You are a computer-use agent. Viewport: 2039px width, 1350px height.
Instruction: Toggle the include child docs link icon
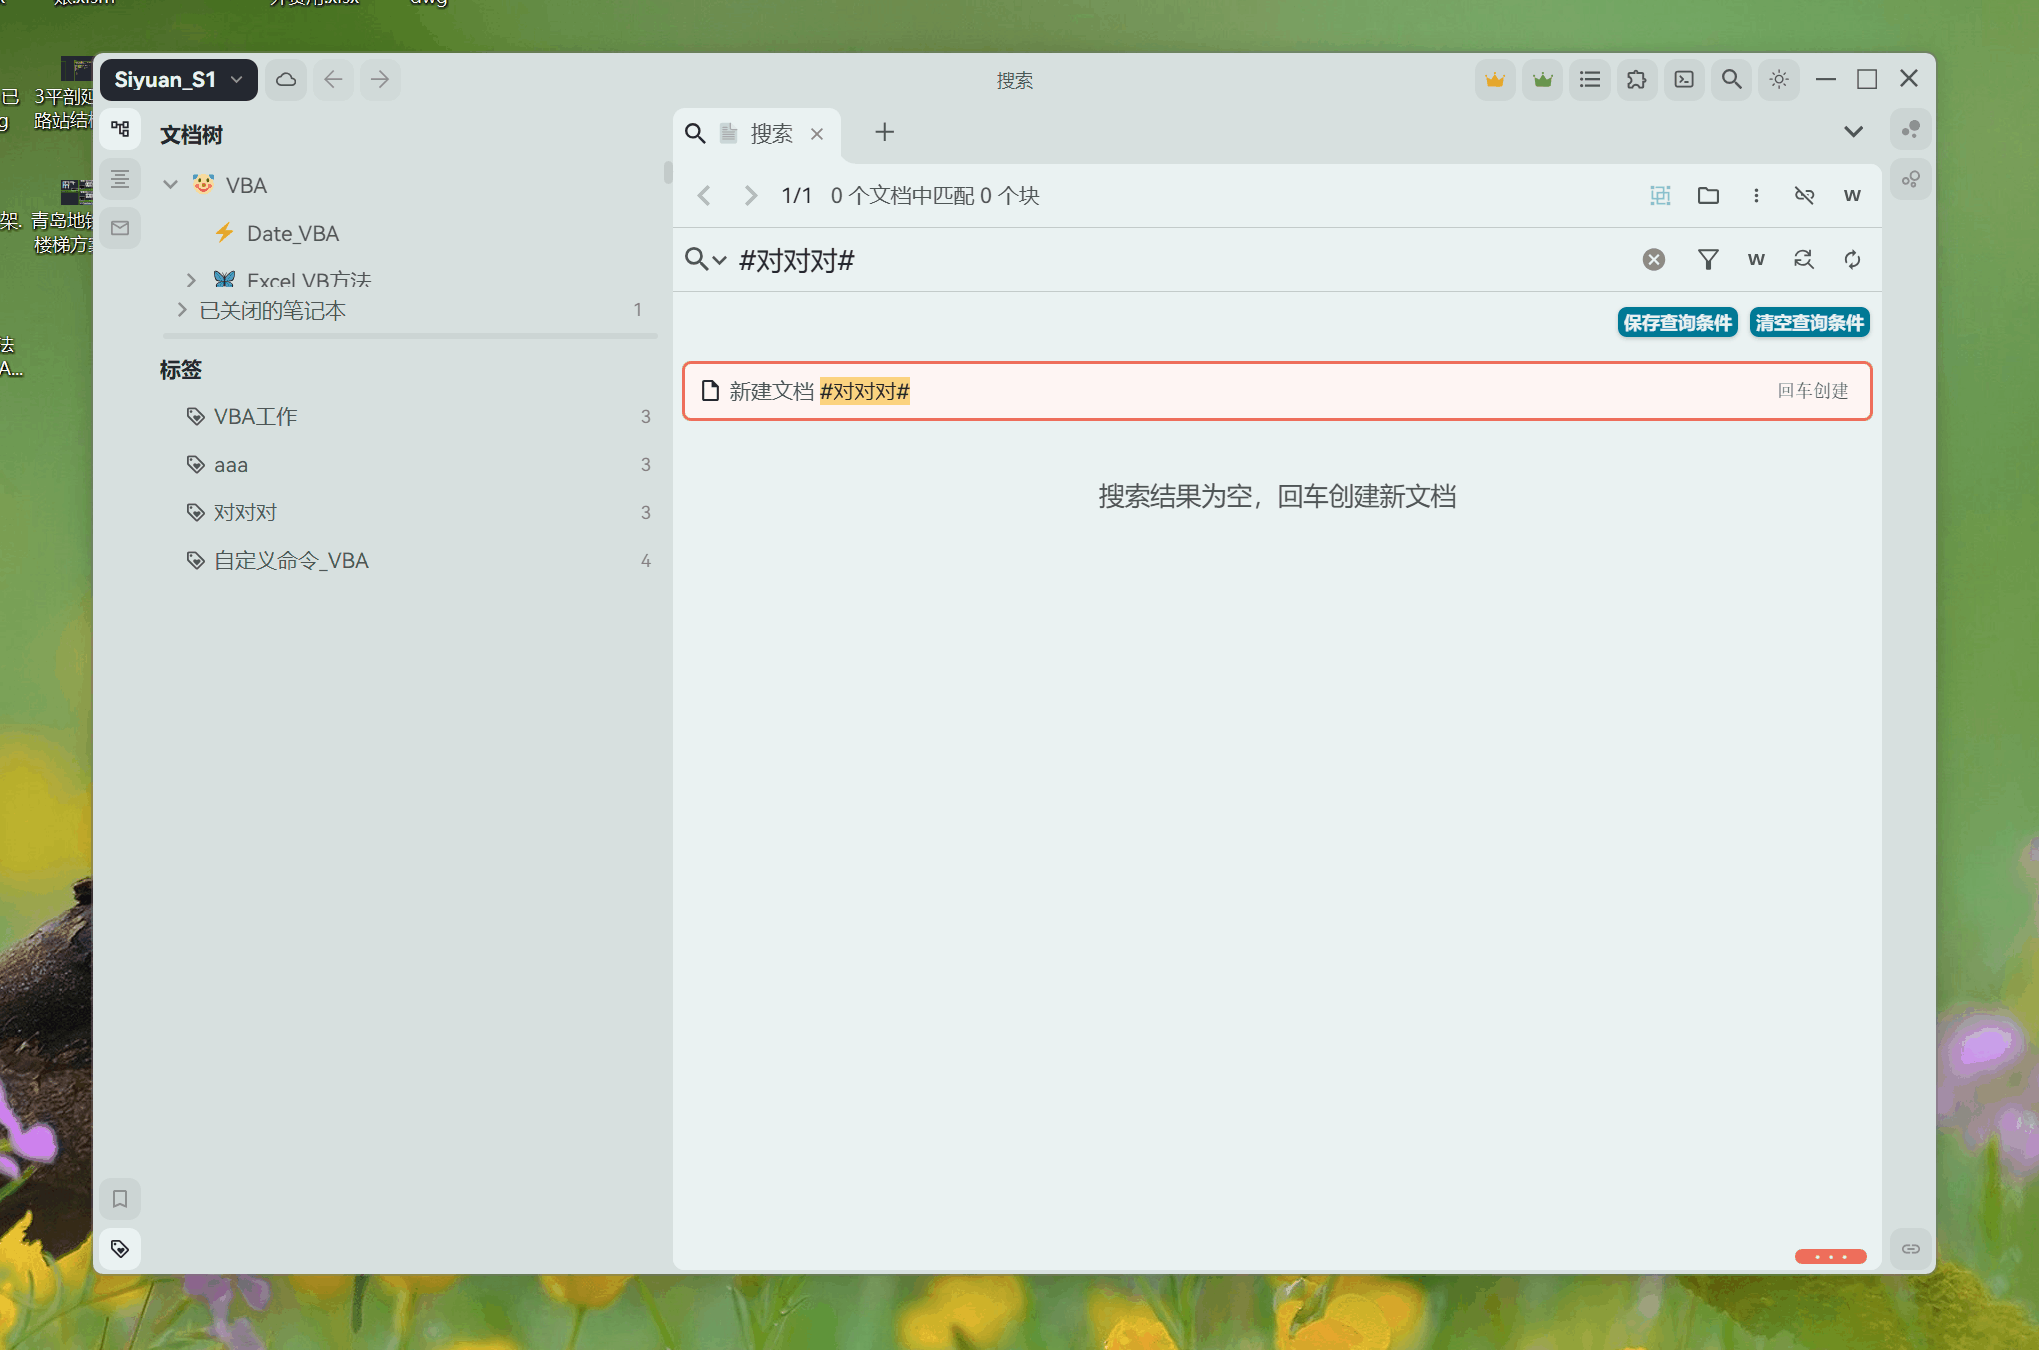click(x=1804, y=196)
